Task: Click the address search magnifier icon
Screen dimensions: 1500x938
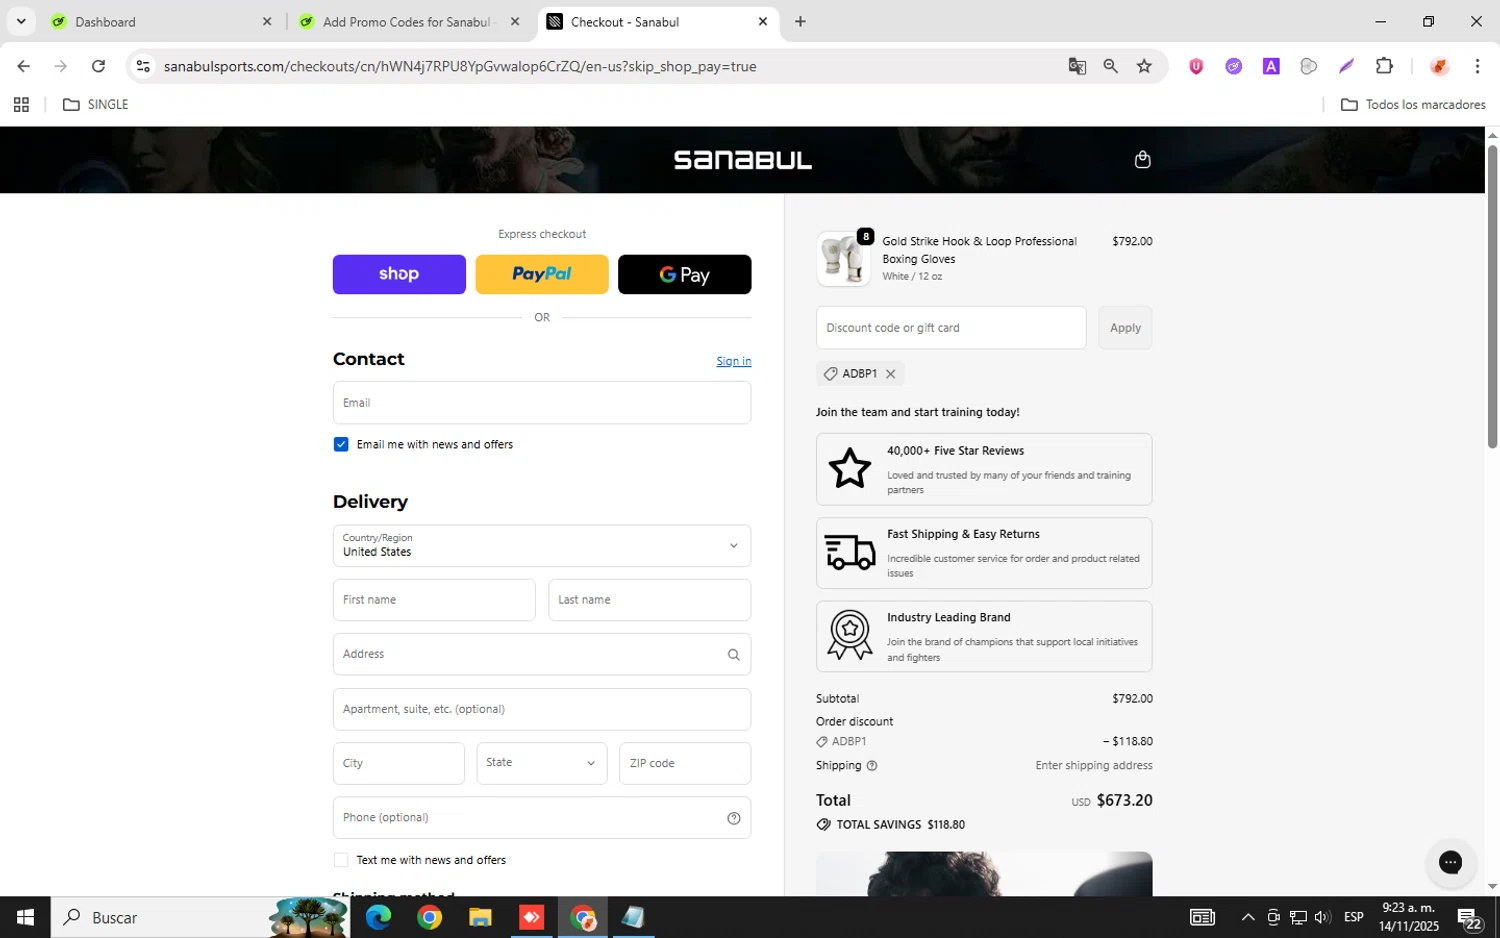Action: coord(733,655)
